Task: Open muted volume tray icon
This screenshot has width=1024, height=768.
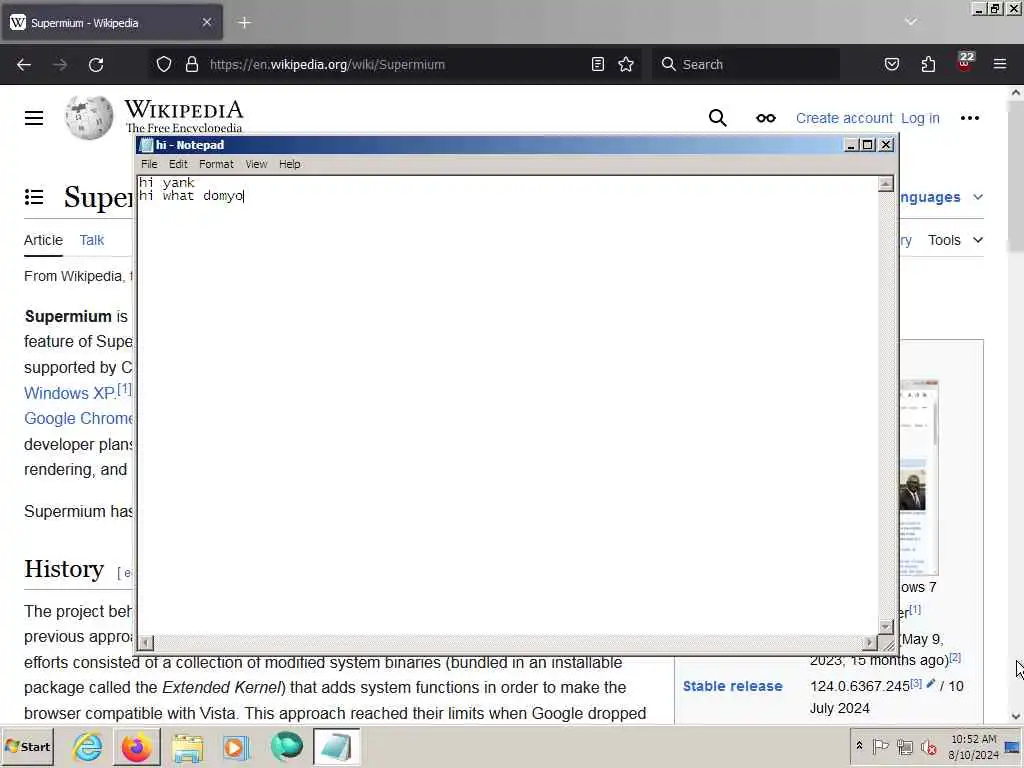Action: click(x=928, y=746)
